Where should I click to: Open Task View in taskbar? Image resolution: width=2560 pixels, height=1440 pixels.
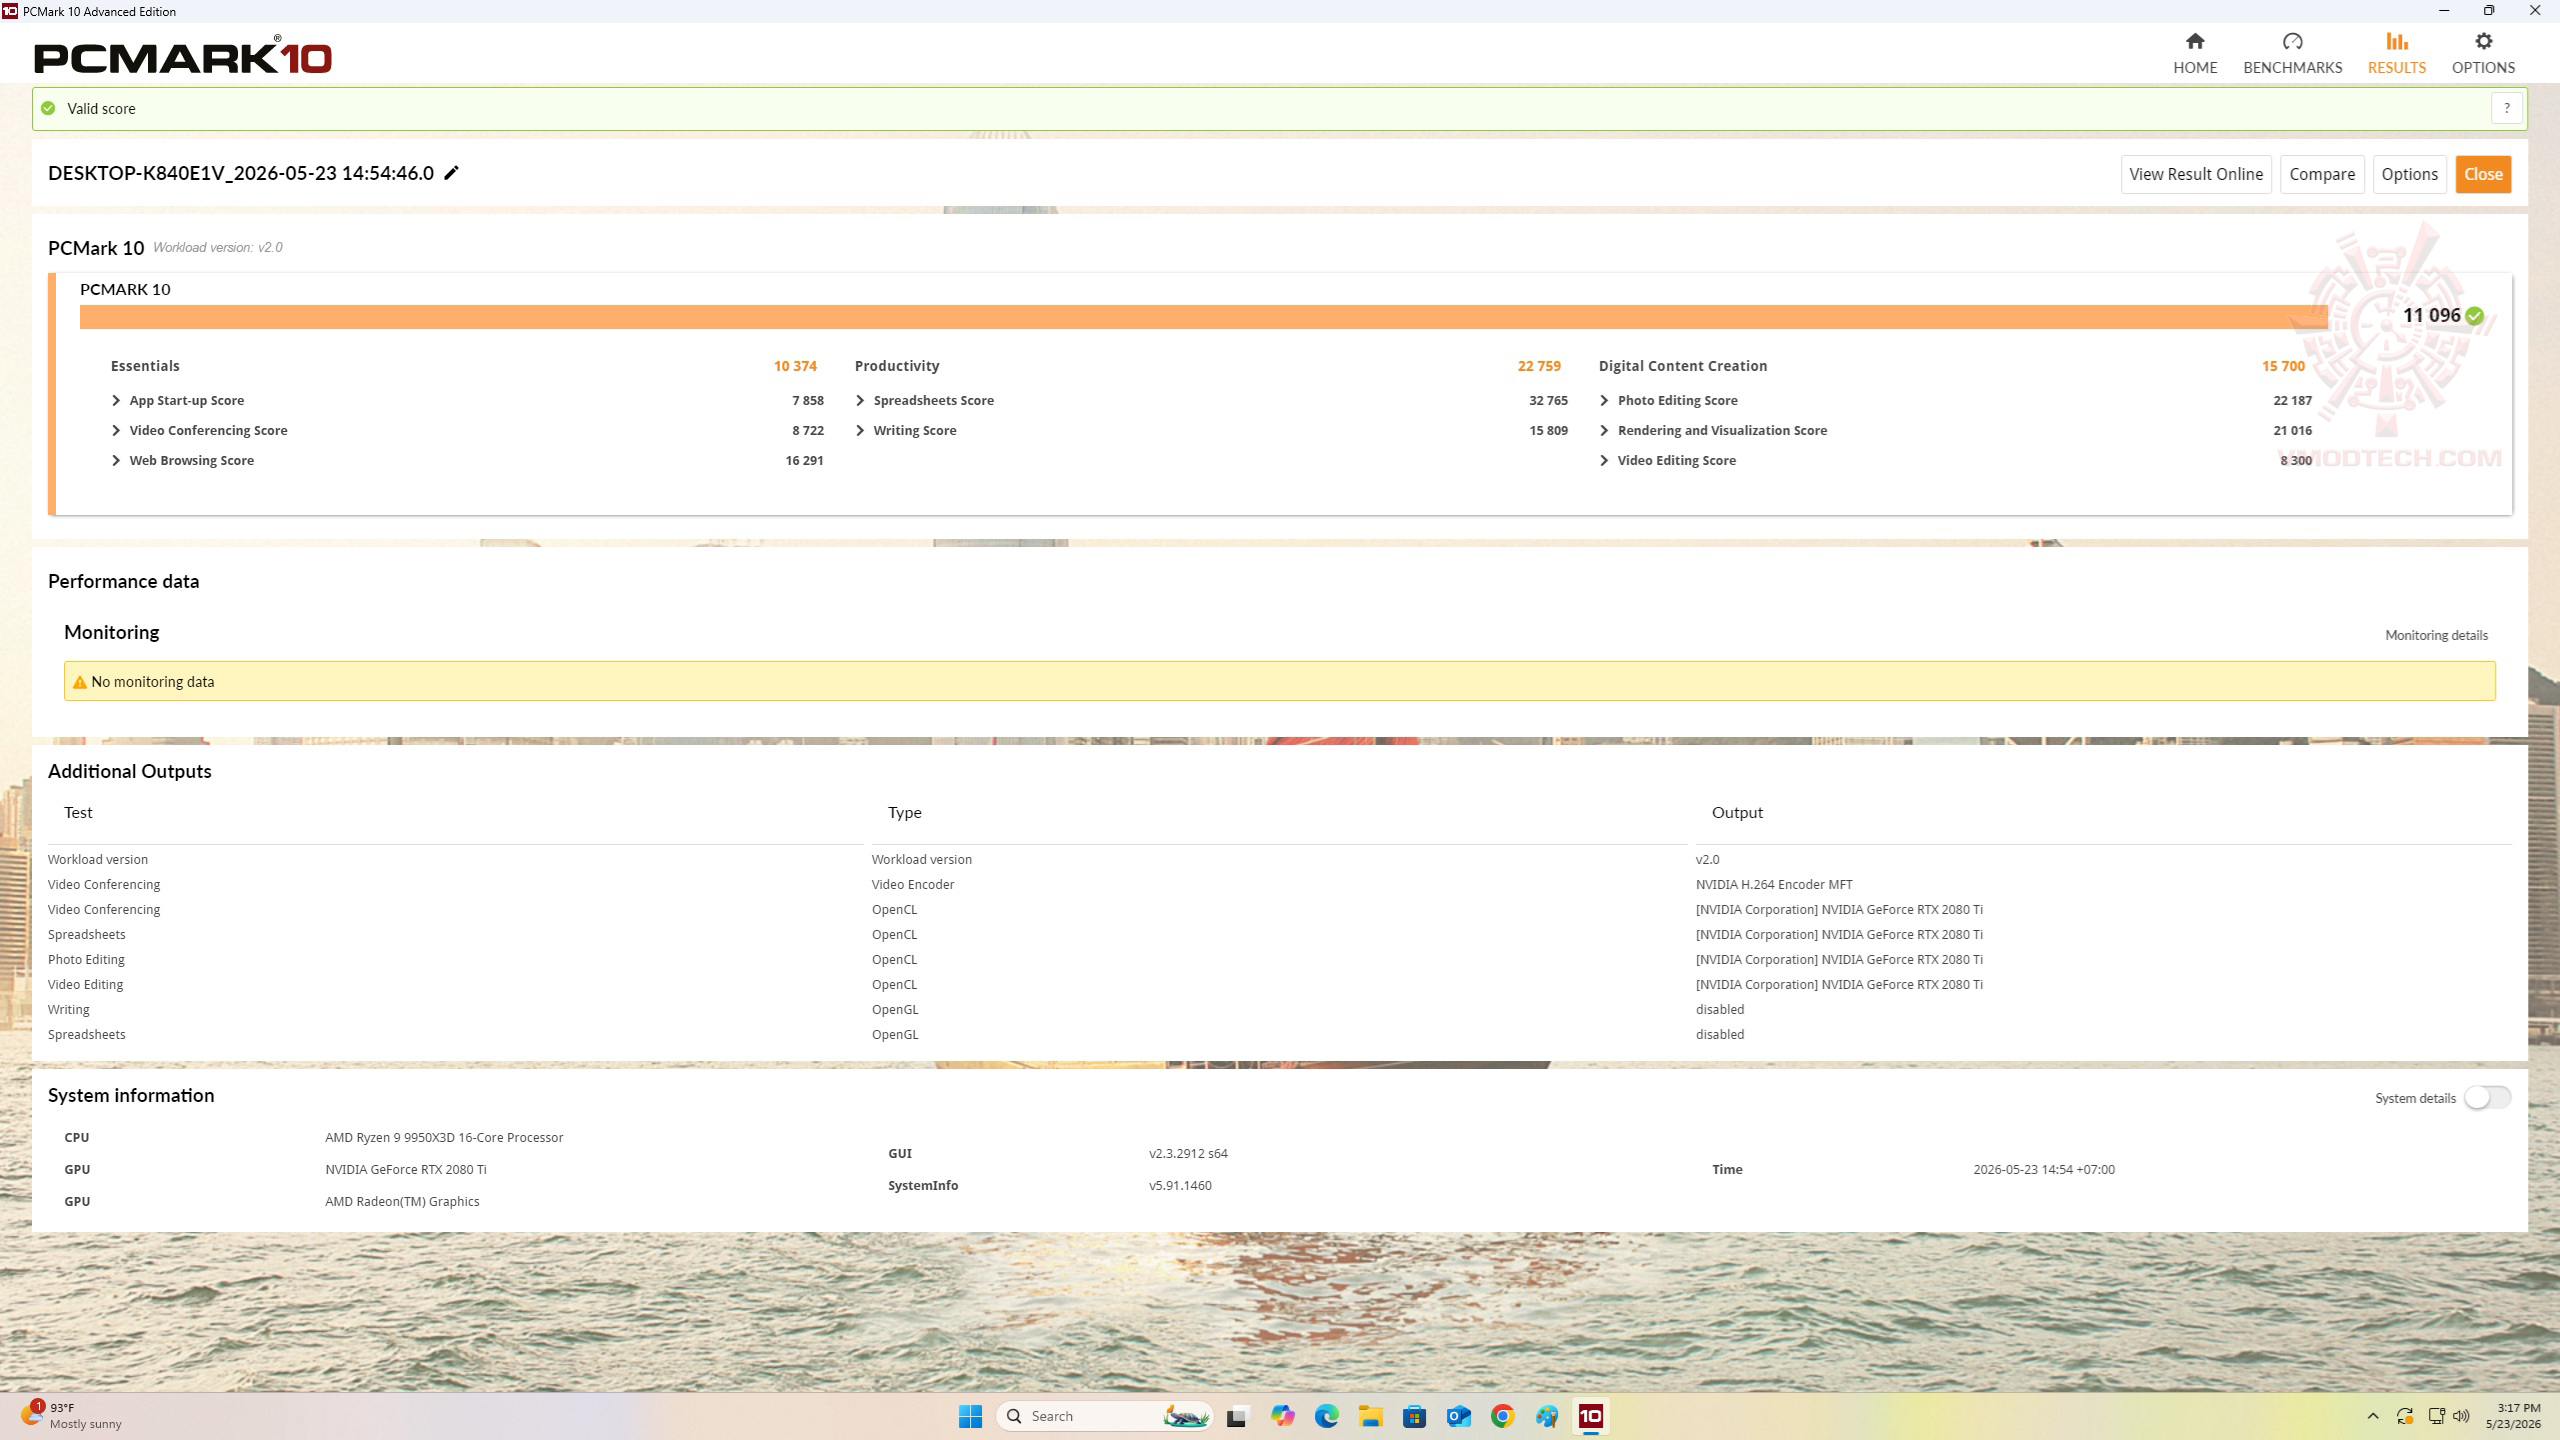point(1238,1416)
